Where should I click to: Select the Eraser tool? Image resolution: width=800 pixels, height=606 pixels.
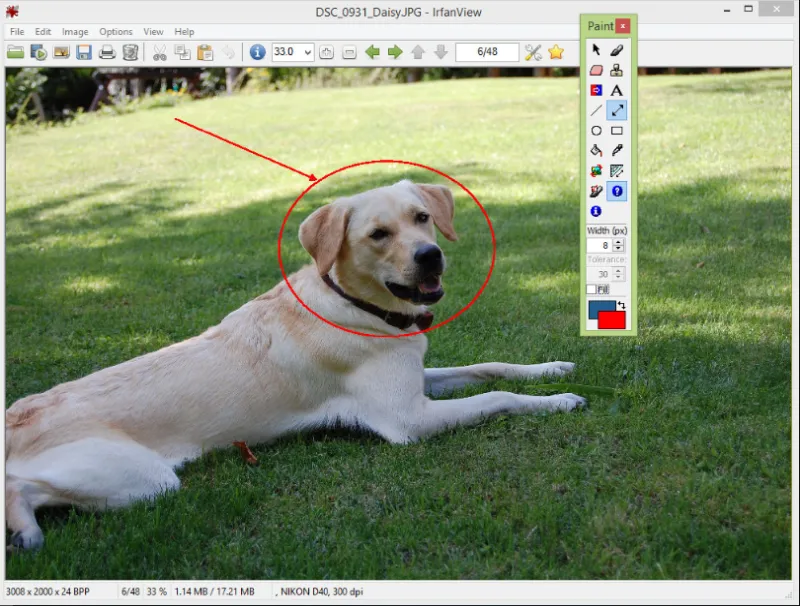point(597,69)
